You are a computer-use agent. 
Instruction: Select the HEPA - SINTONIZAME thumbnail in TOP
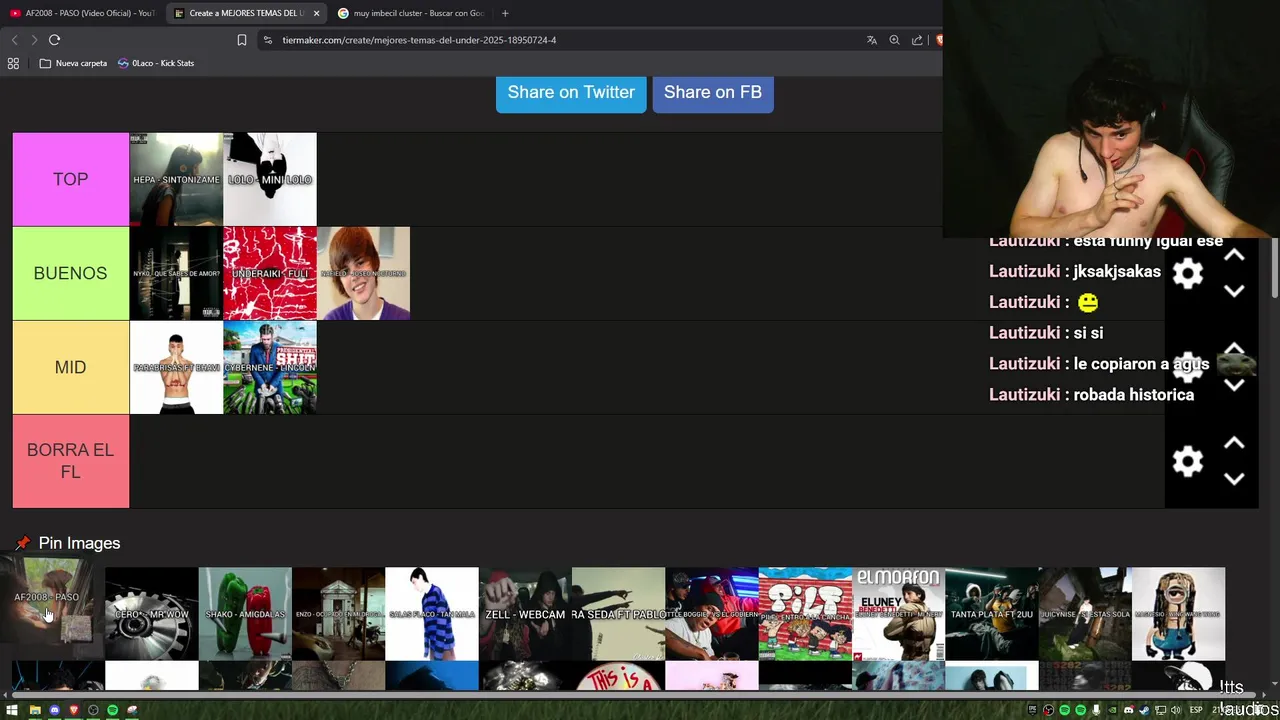[176, 179]
